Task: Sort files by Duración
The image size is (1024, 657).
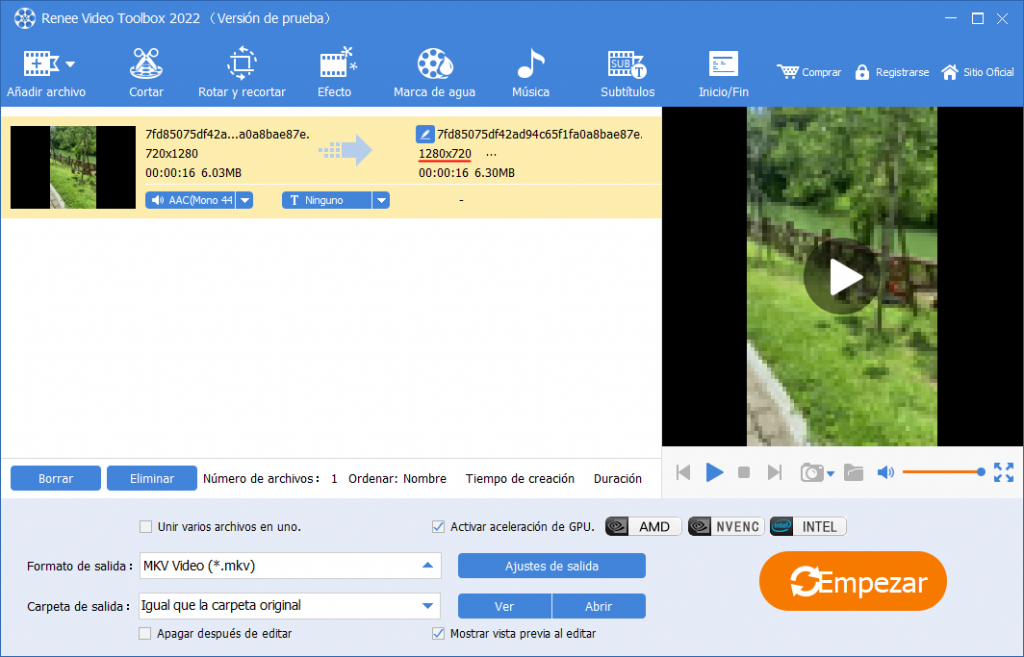Action: point(617,479)
